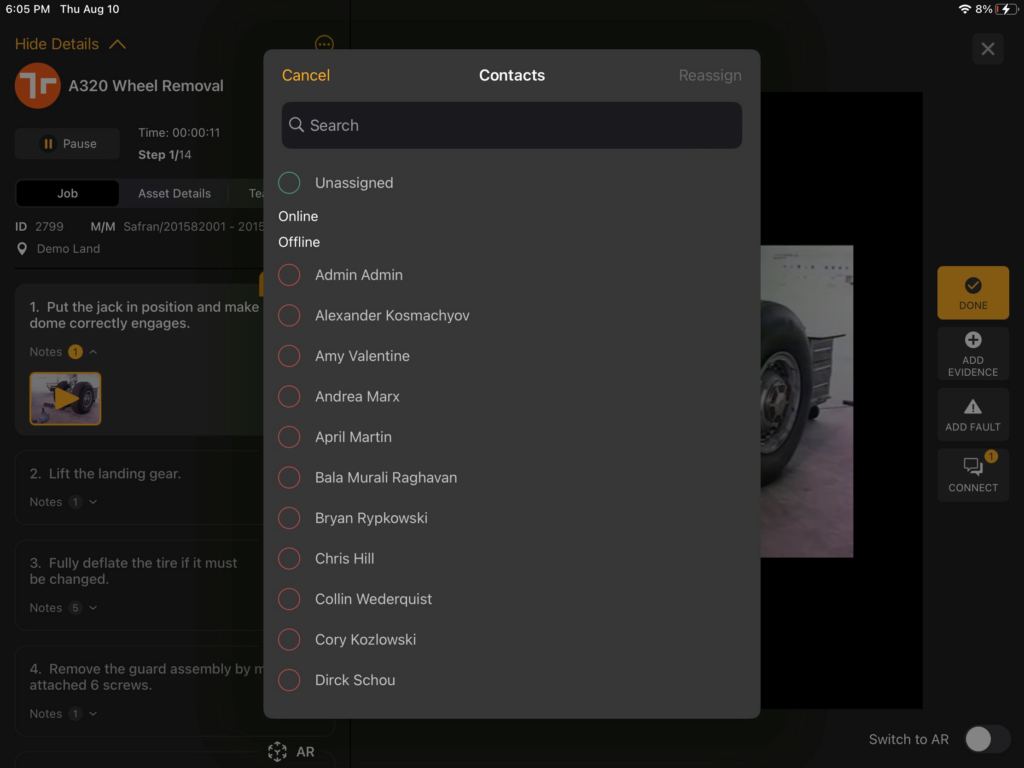Tap the DONE checkmark button
The image size is (1024, 768).
pyautogui.click(x=972, y=293)
